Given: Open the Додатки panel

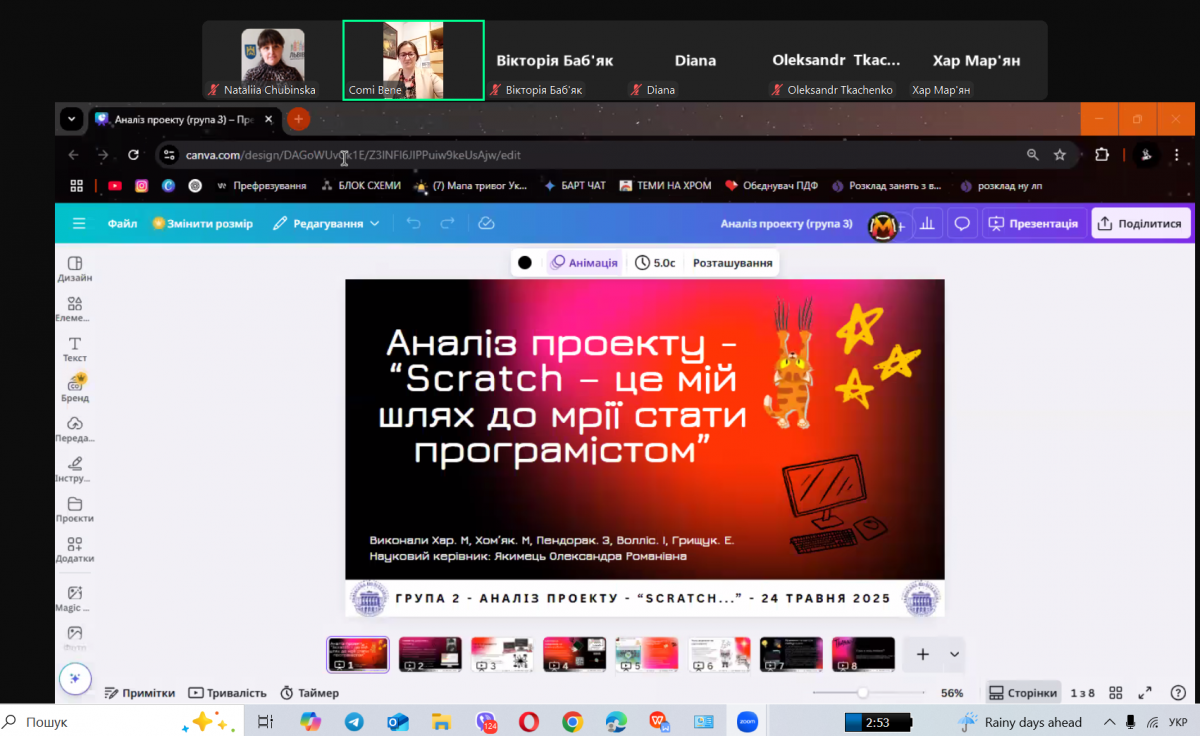Looking at the screenshot, I should point(75,548).
